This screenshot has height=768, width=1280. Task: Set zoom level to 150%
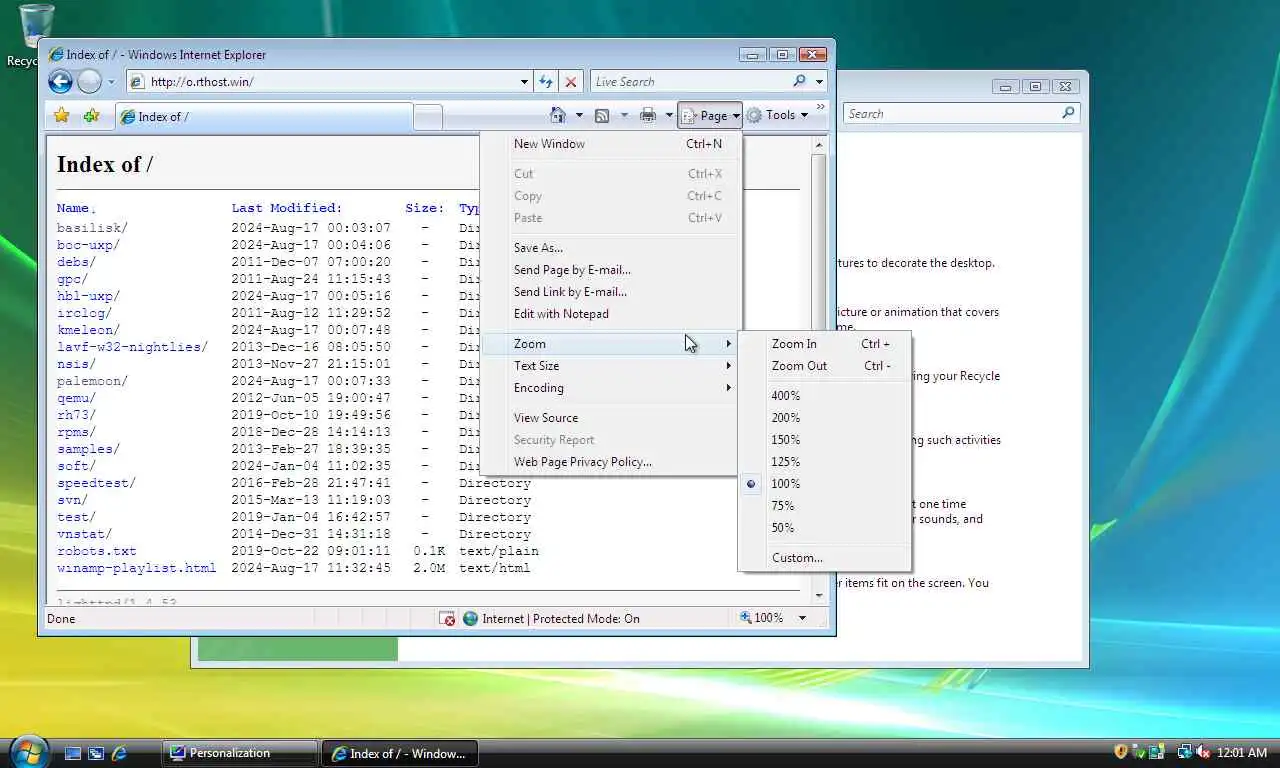[x=825, y=440]
